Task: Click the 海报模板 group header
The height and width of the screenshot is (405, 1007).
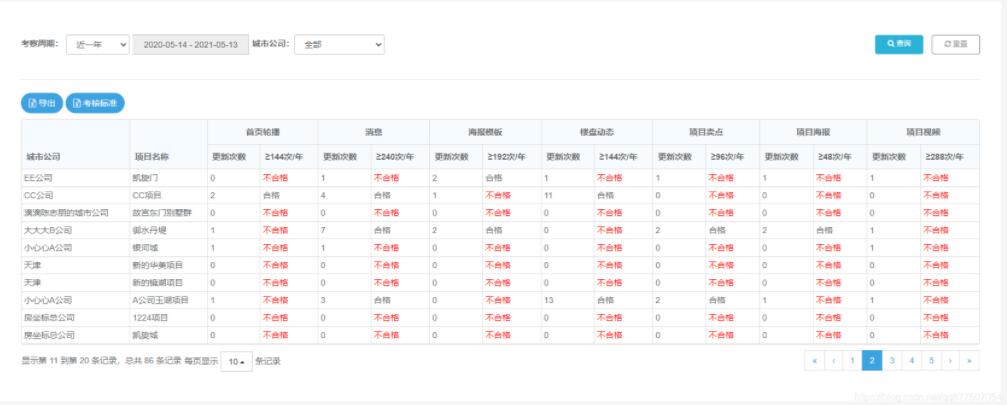Action: coord(485,132)
